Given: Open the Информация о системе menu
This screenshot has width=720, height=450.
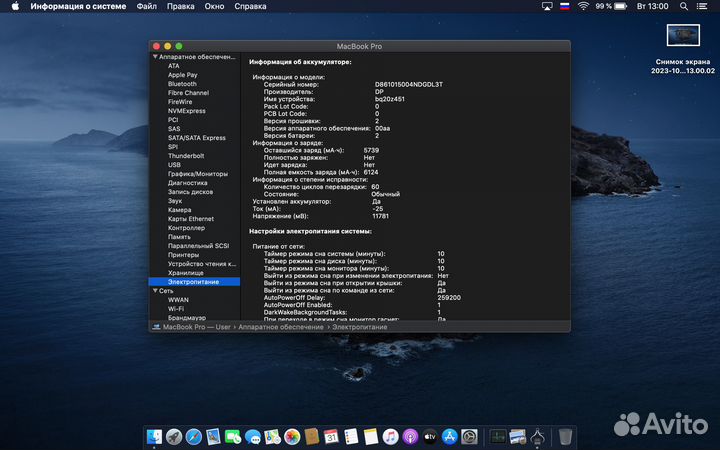Looking at the screenshot, I should [x=78, y=6].
